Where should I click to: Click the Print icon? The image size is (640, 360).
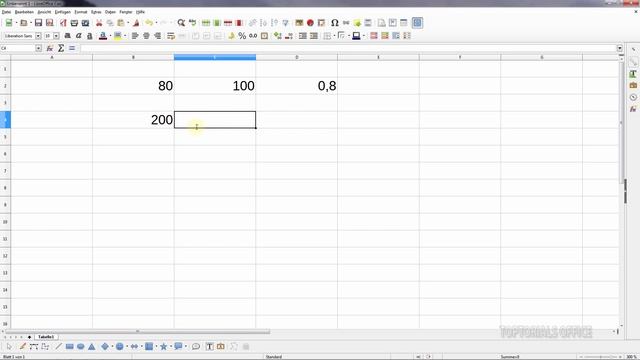(x=74, y=23)
